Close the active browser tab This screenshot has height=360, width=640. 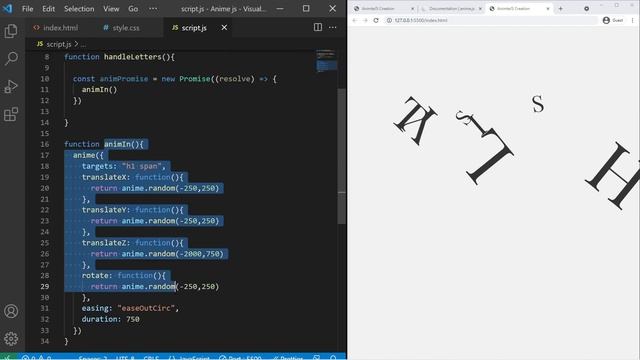tap(548, 9)
